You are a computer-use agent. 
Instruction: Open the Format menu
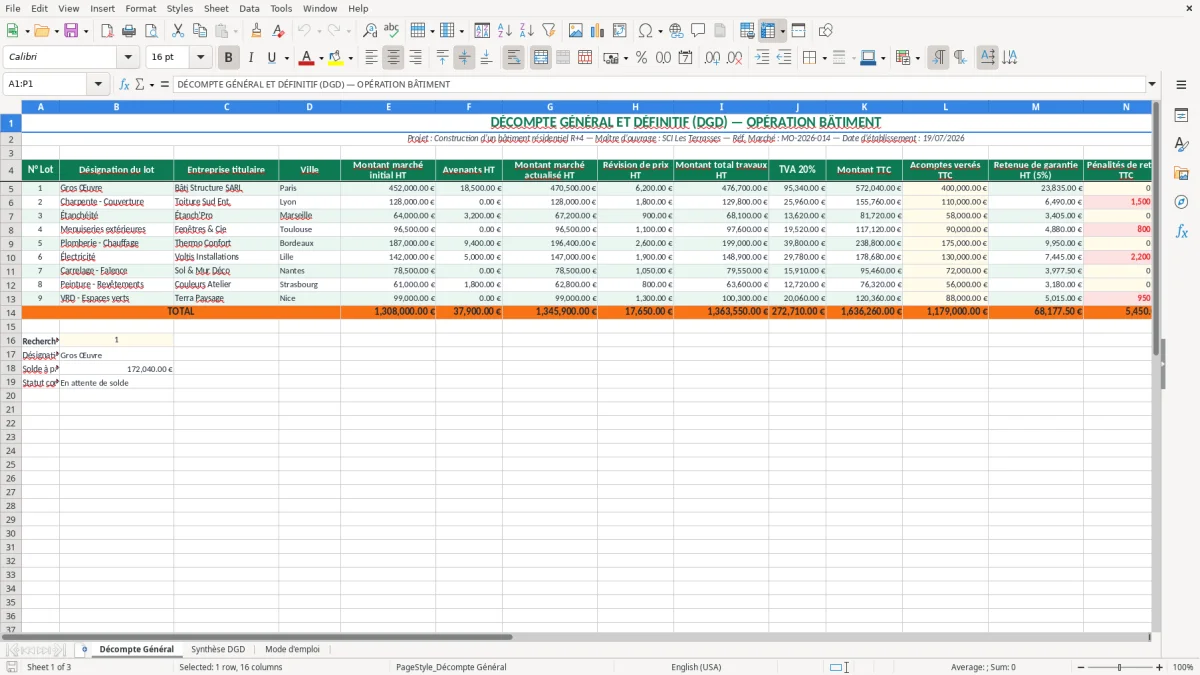(x=140, y=8)
